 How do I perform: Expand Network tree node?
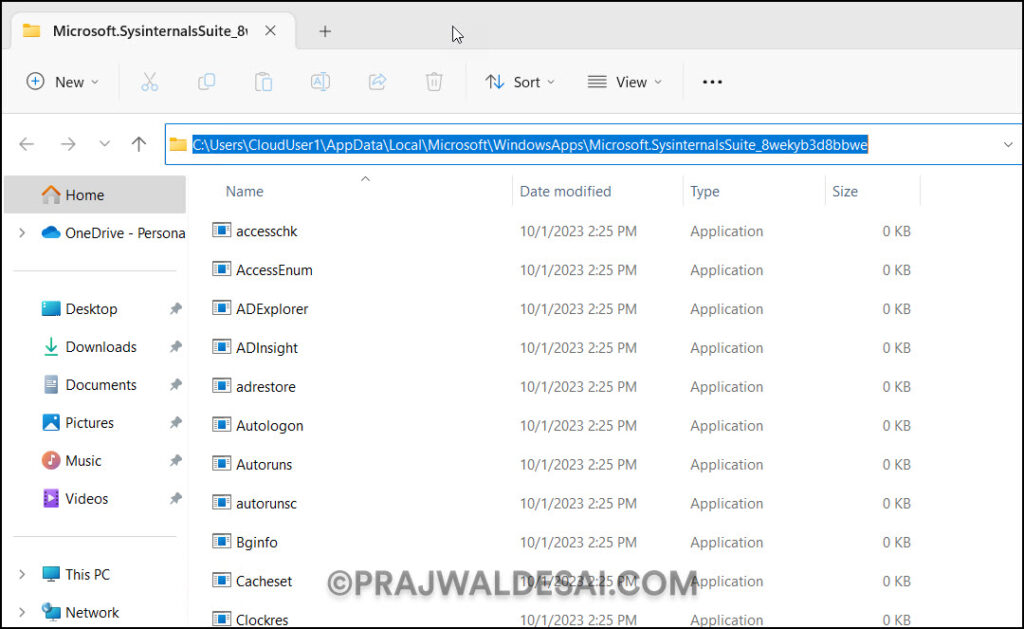click(x=22, y=612)
